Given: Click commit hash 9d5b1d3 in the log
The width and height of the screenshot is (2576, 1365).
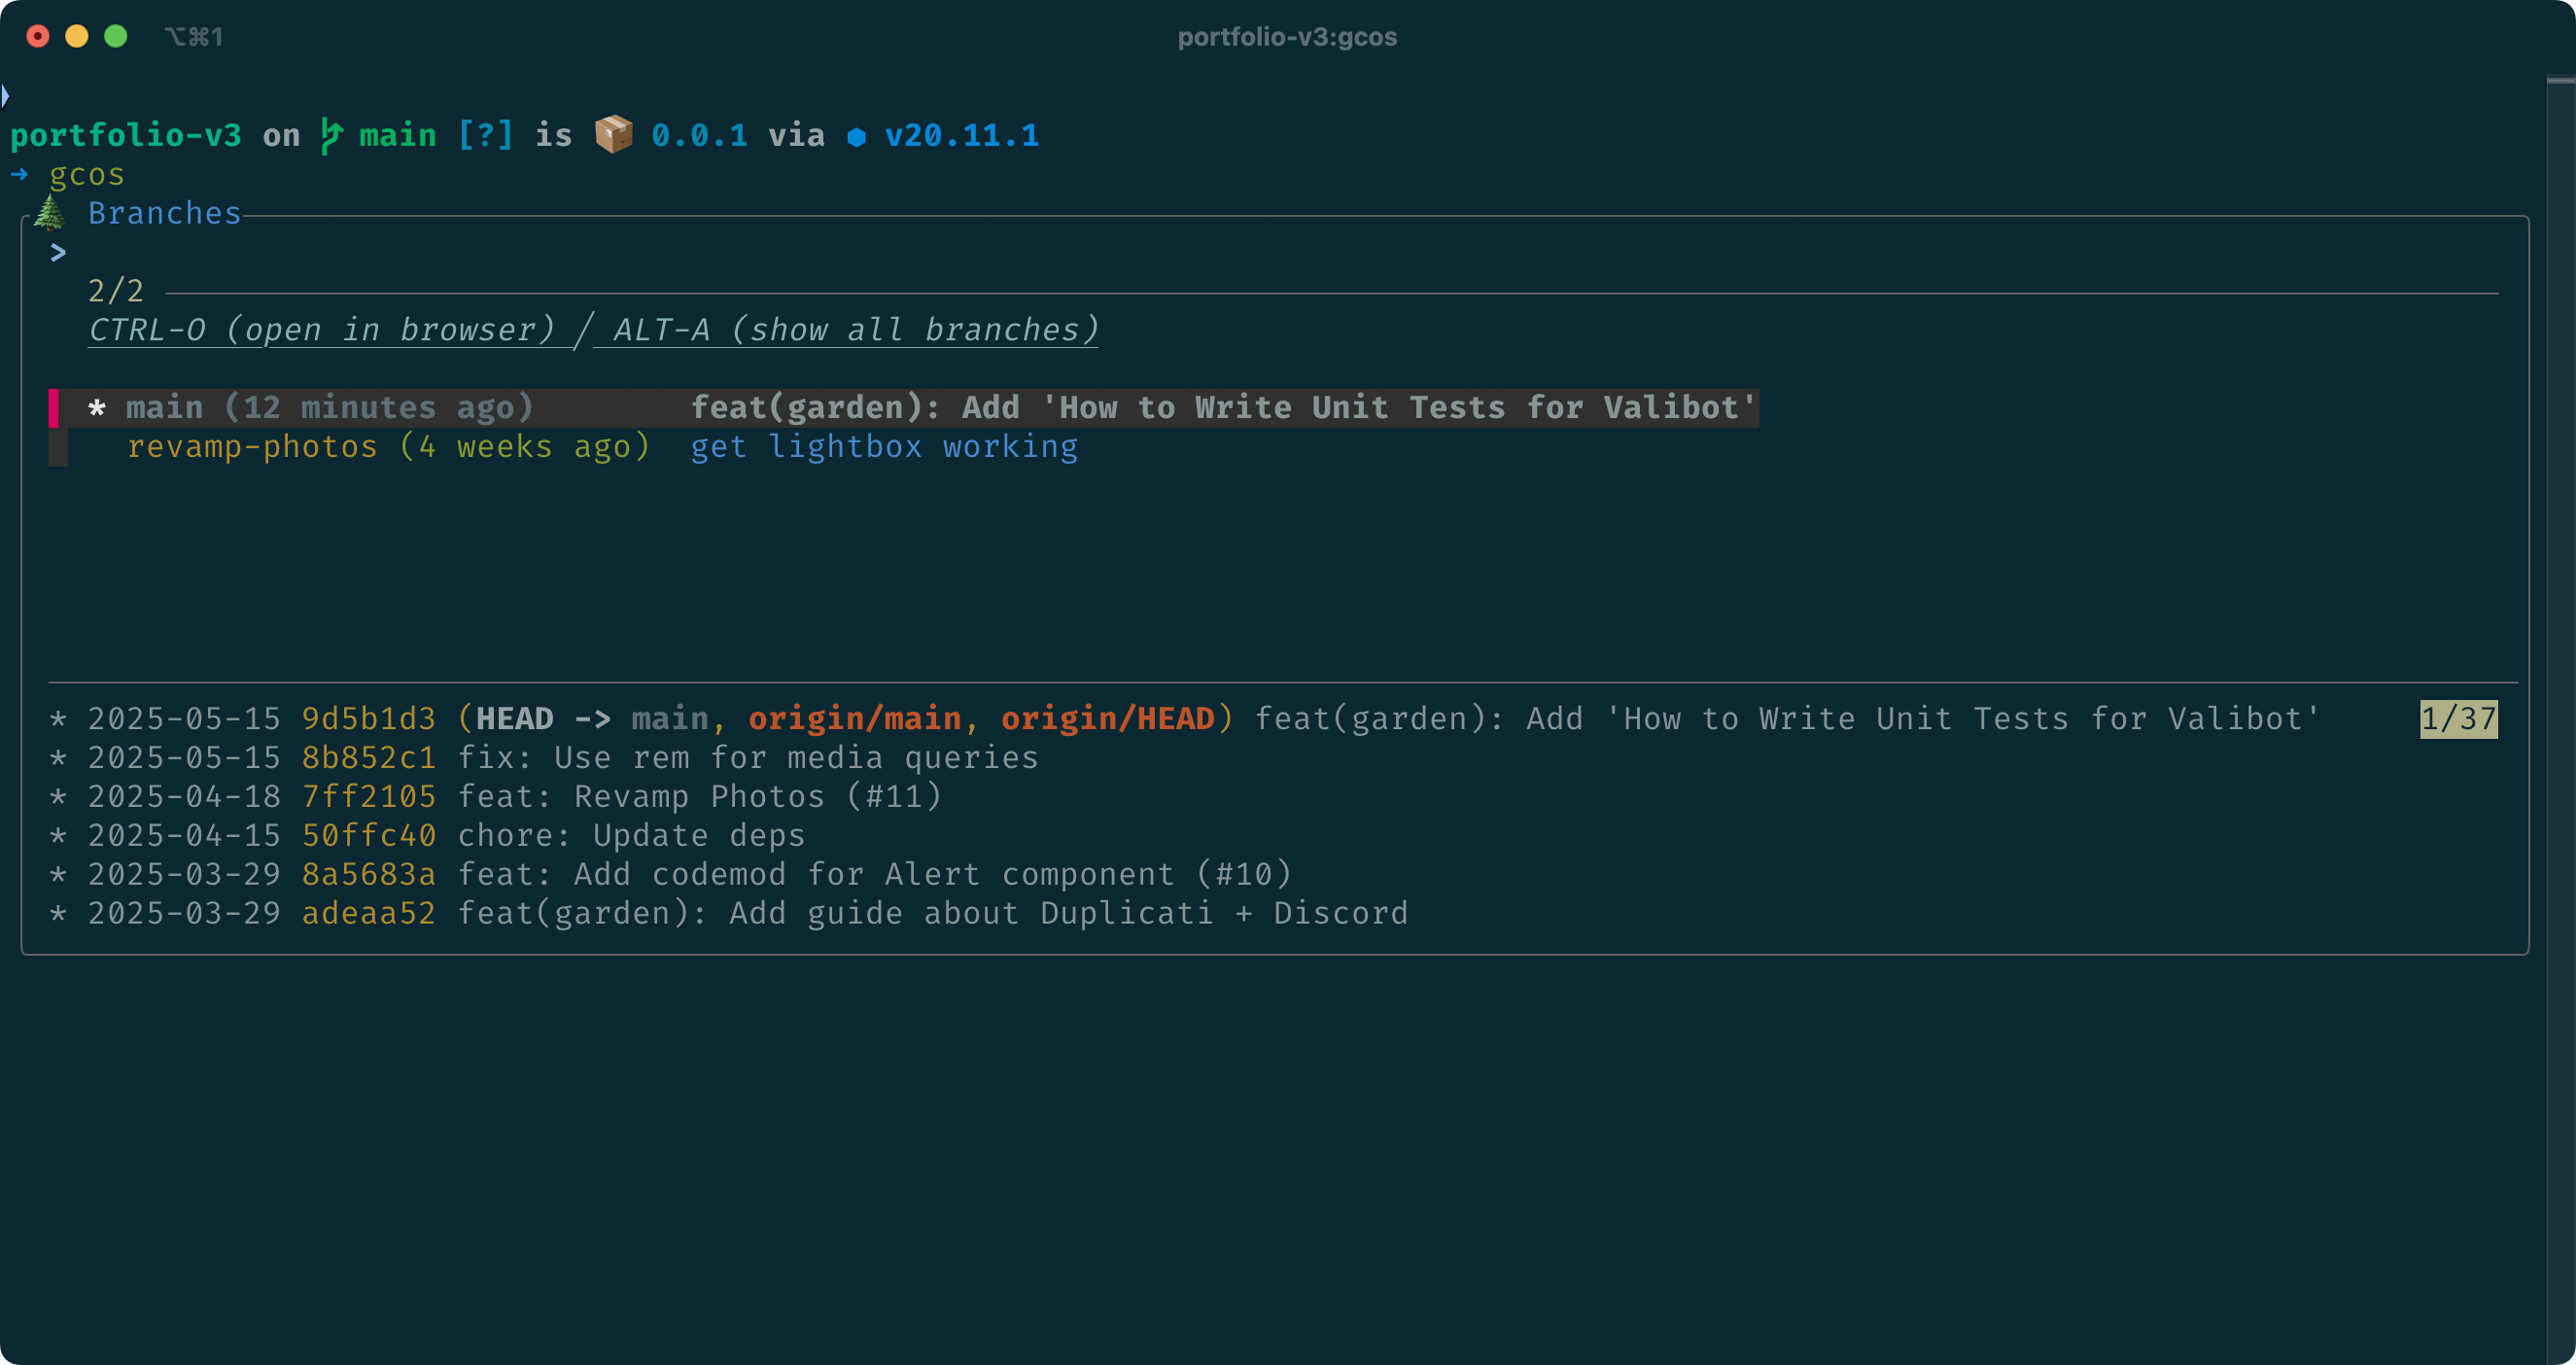Looking at the screenshot, I should pos(369,717).
